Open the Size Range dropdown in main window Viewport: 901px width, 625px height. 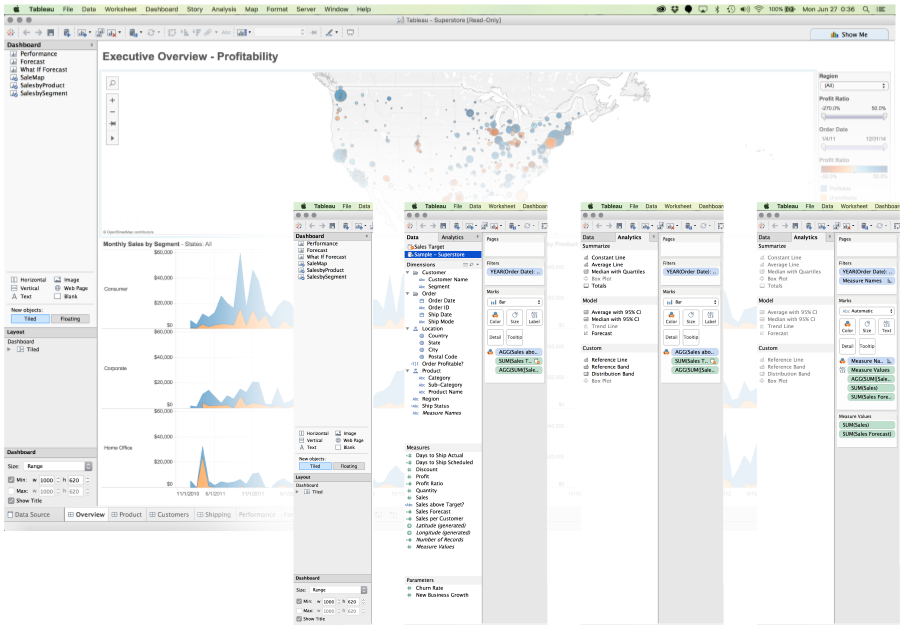coord(58,466)
